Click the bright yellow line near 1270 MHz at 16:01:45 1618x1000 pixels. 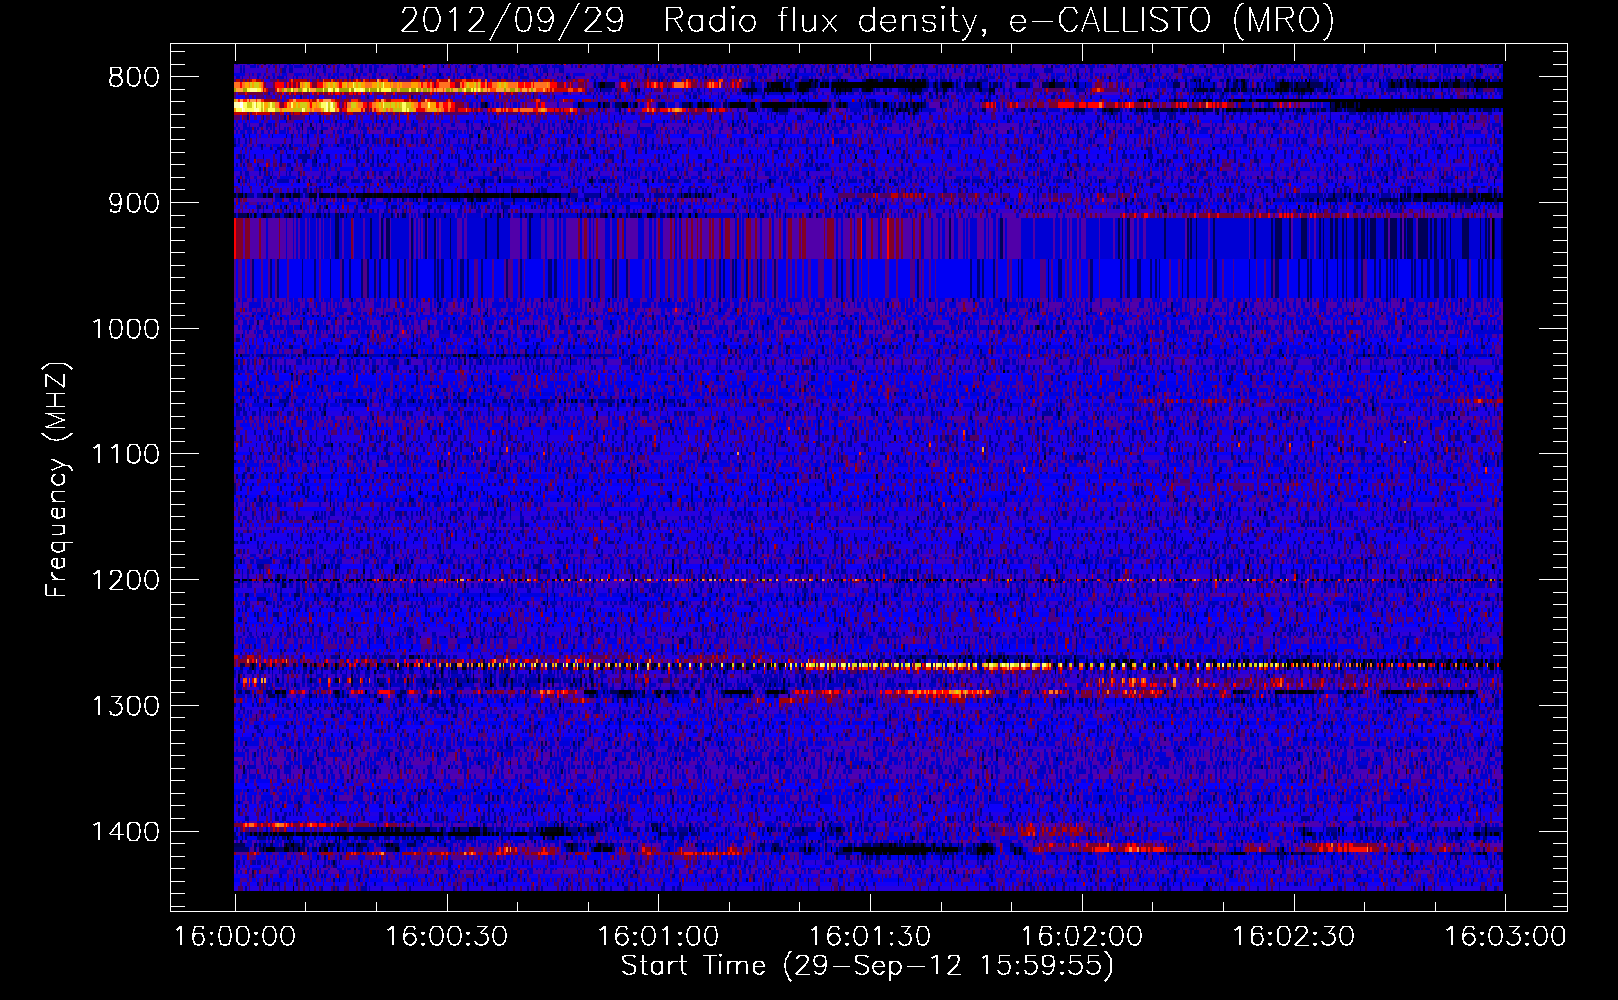[930, 665]
